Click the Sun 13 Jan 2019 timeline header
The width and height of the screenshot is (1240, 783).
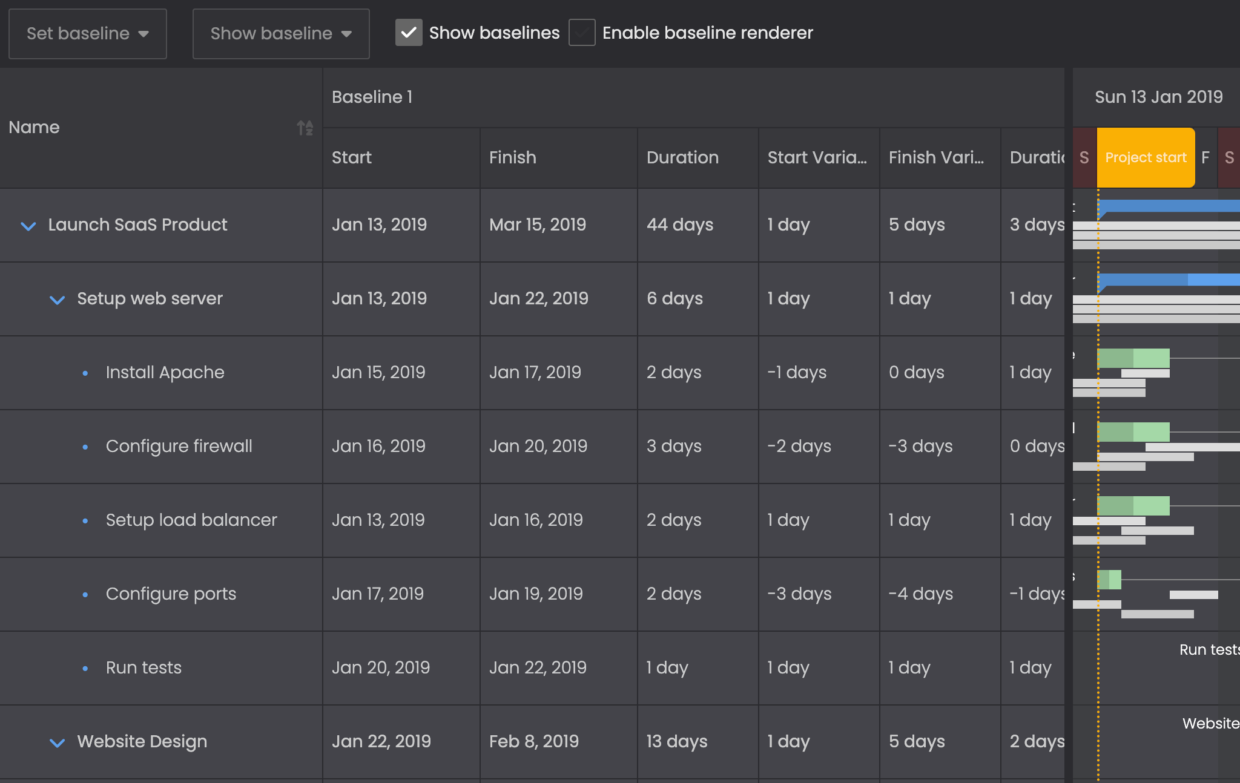[1159, 96]
